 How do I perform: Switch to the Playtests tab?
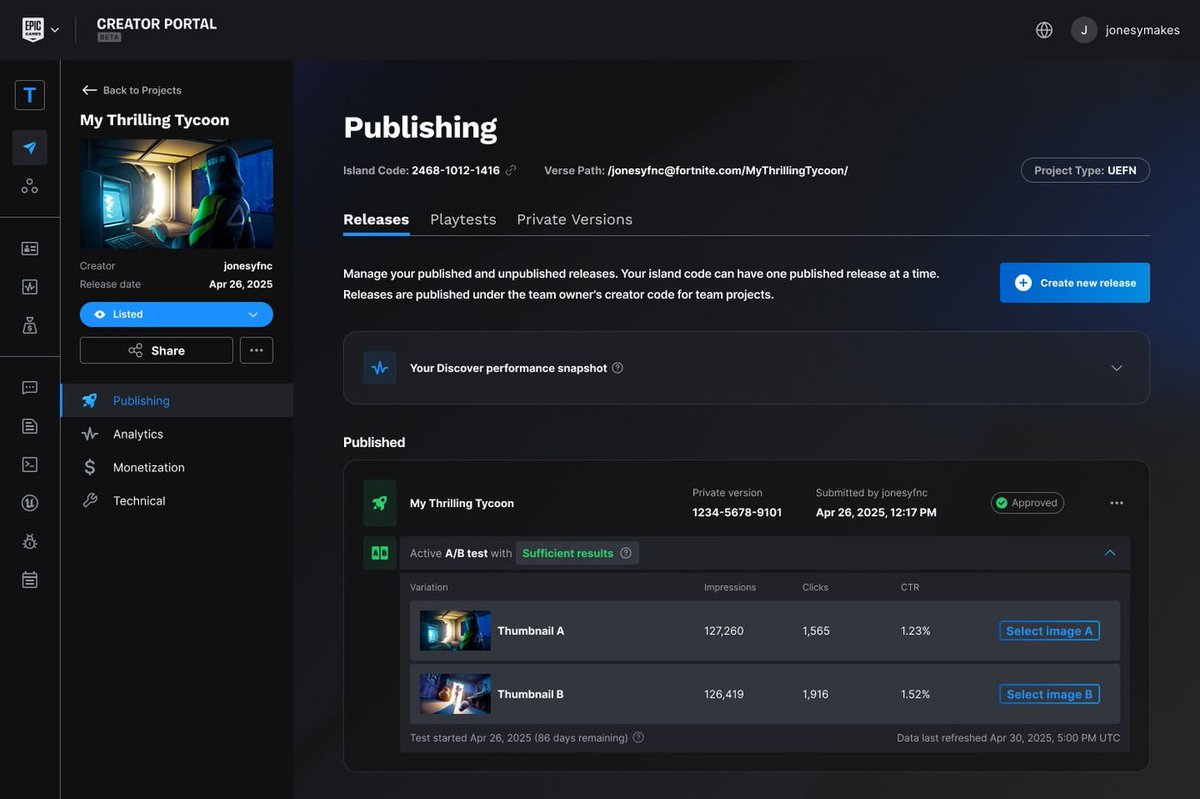[x=463, y=219]
